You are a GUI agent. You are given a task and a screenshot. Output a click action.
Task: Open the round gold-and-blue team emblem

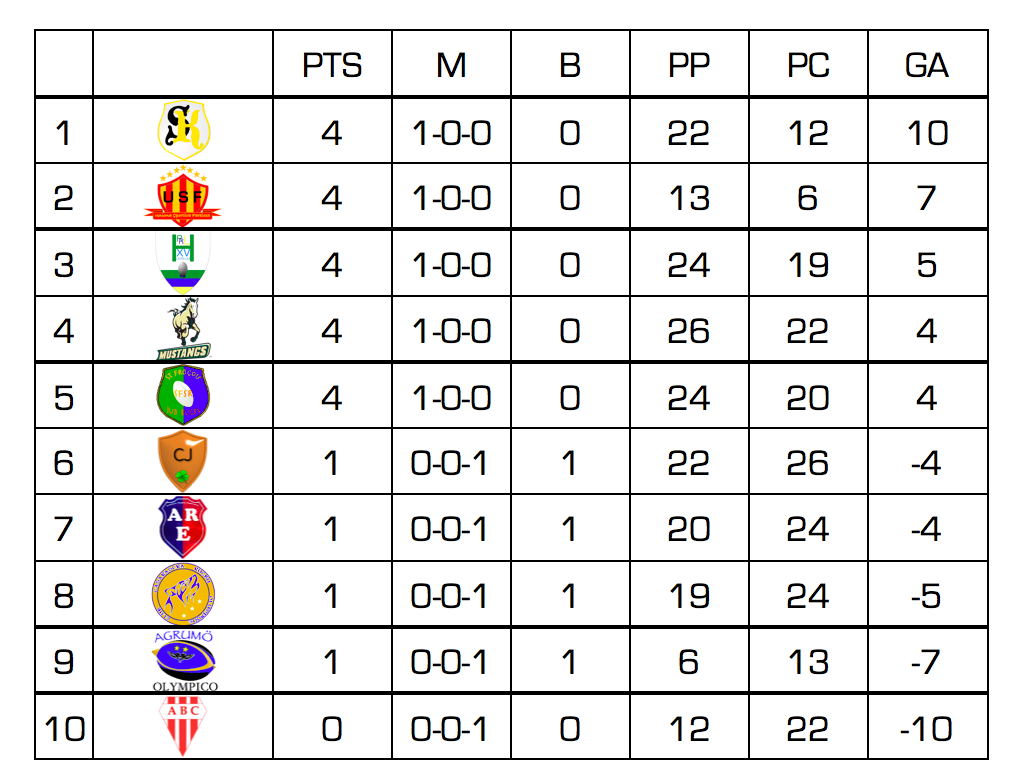[x=183, y=594]
